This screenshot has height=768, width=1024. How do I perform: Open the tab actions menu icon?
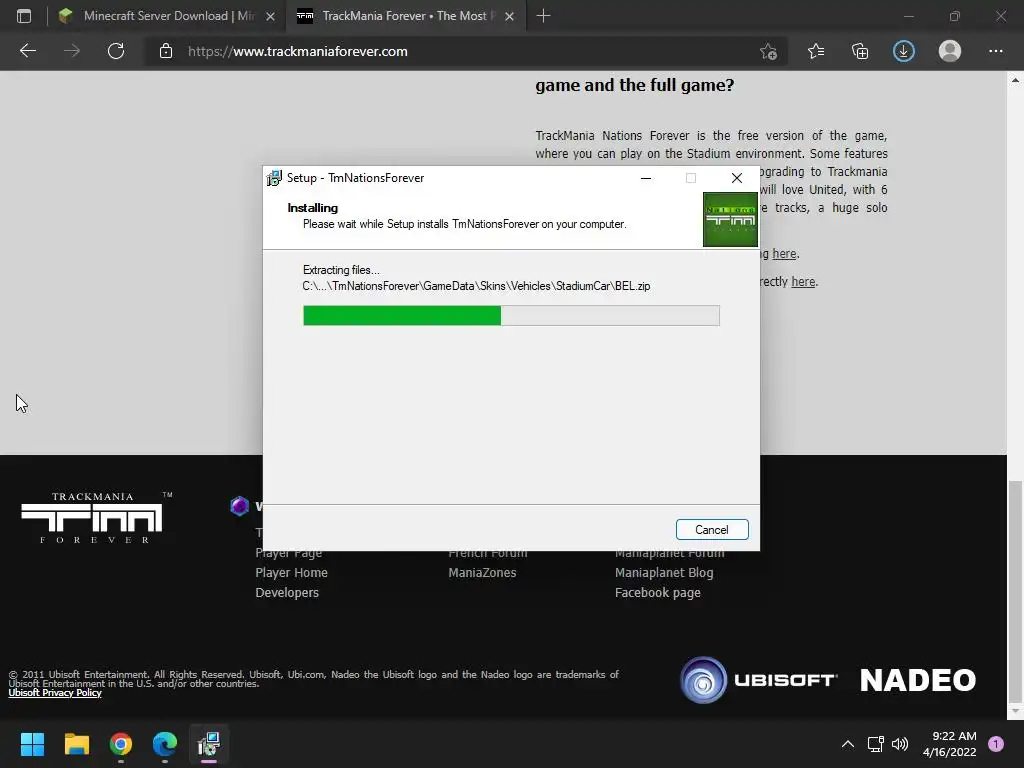(x=24, y=16)
